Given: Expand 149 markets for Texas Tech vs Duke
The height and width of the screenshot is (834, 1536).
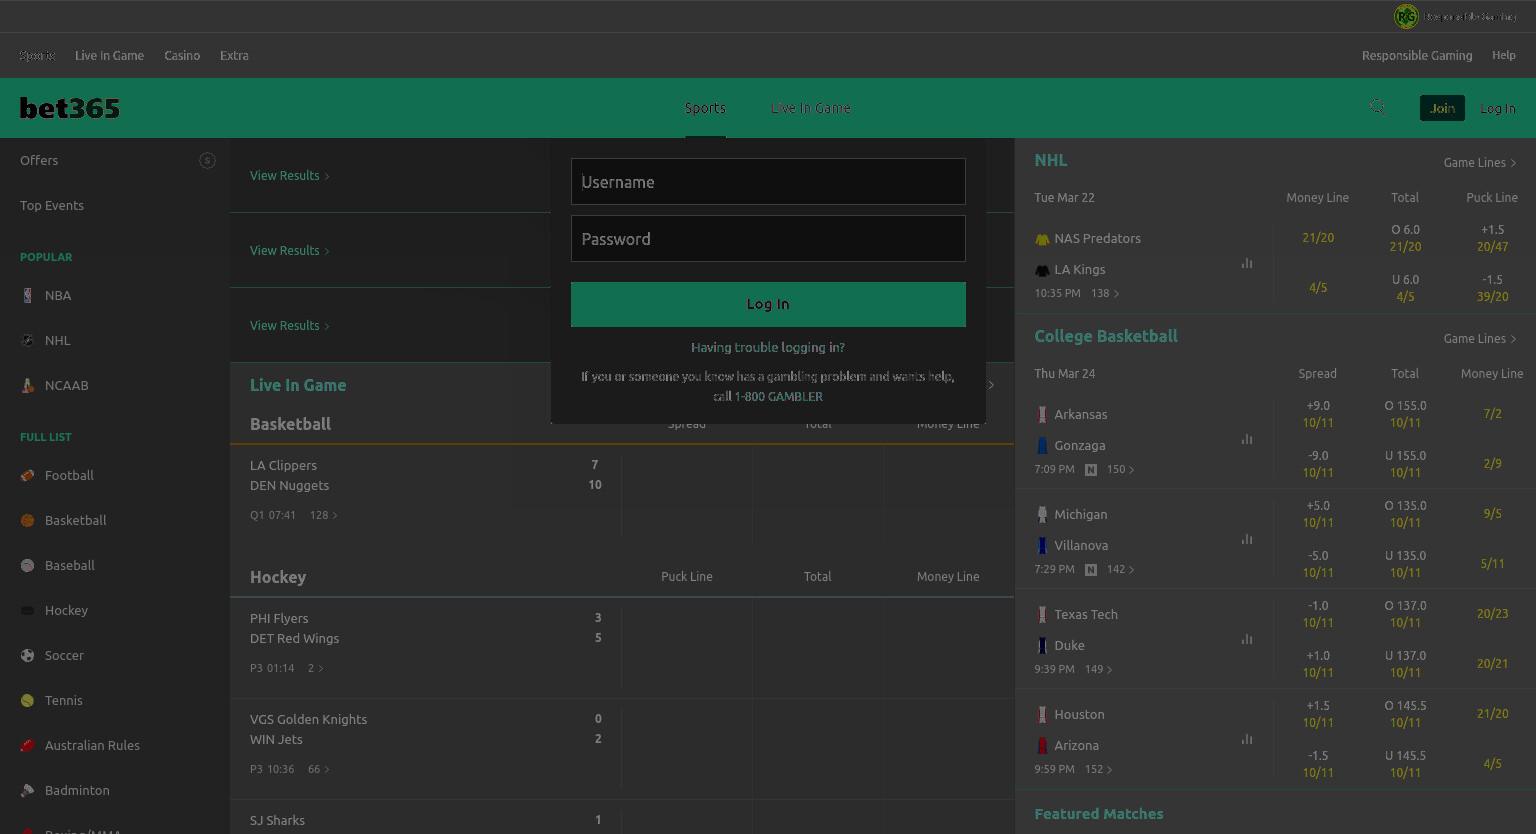Looking at the screenshot, I should coord(1099,670).
